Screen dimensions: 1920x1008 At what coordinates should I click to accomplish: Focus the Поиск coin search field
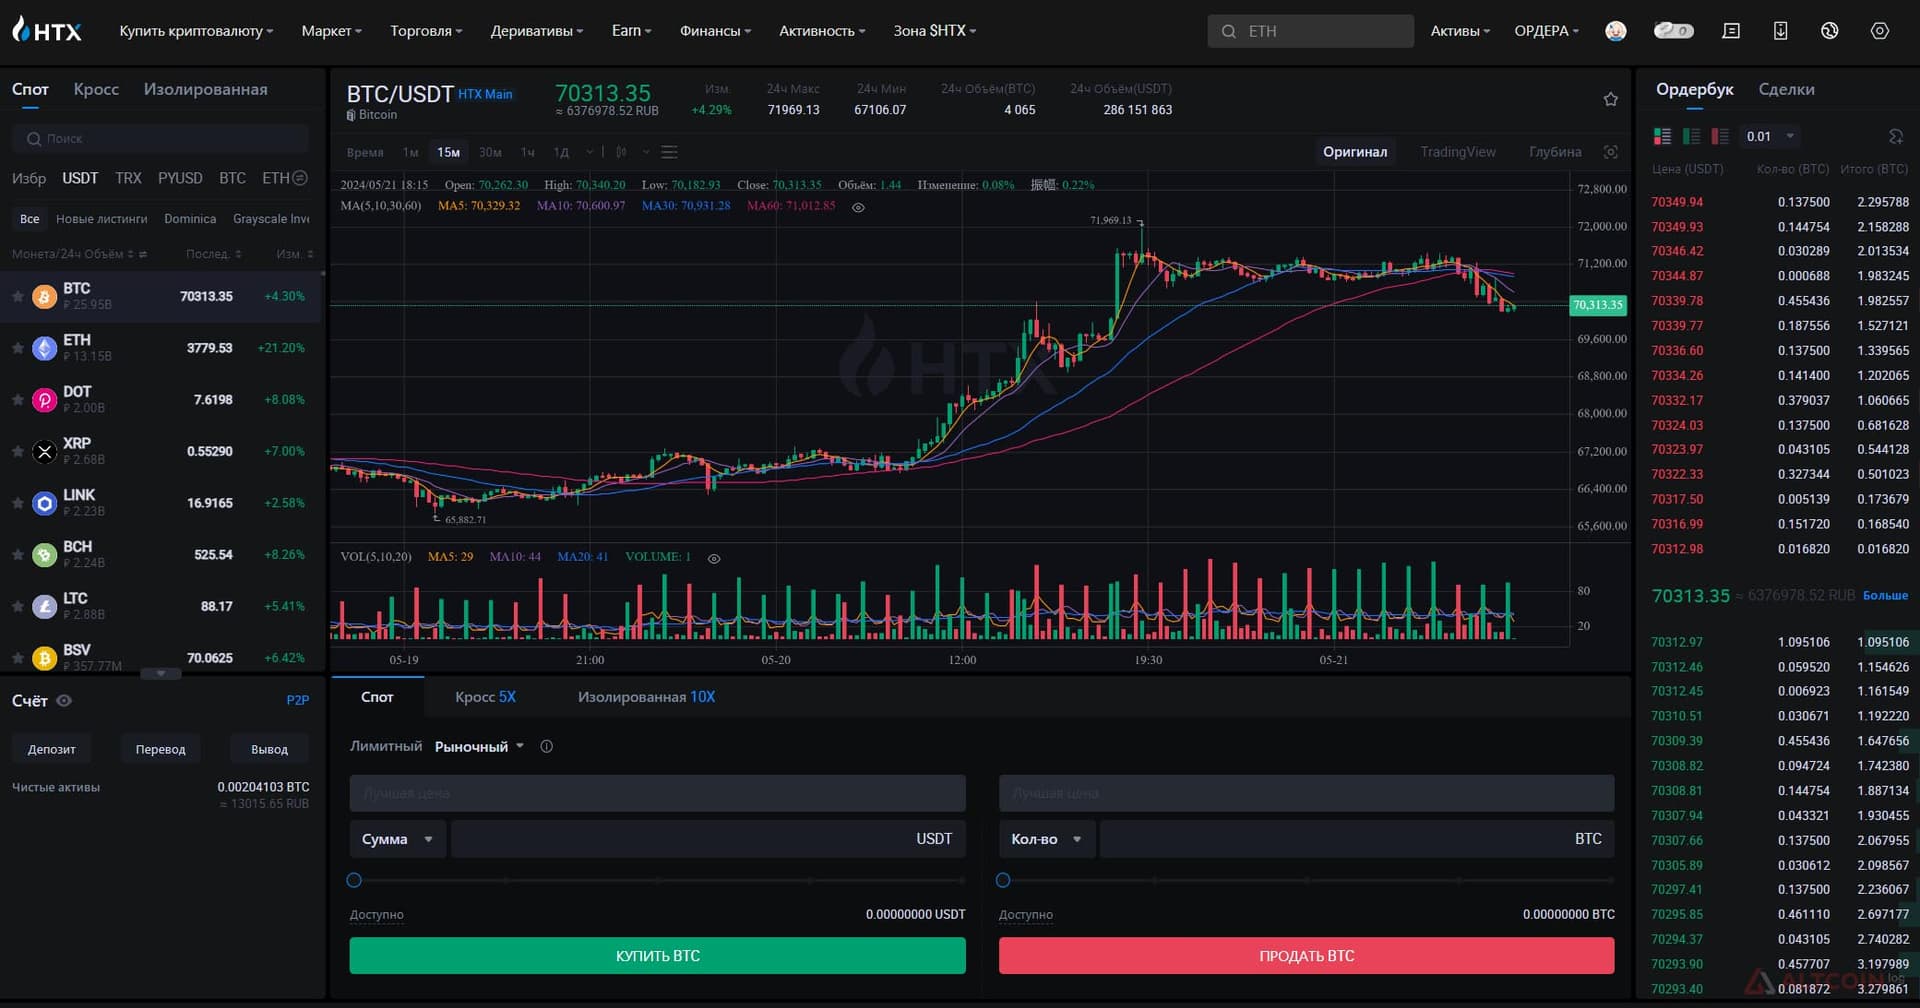tap(160, 138)
